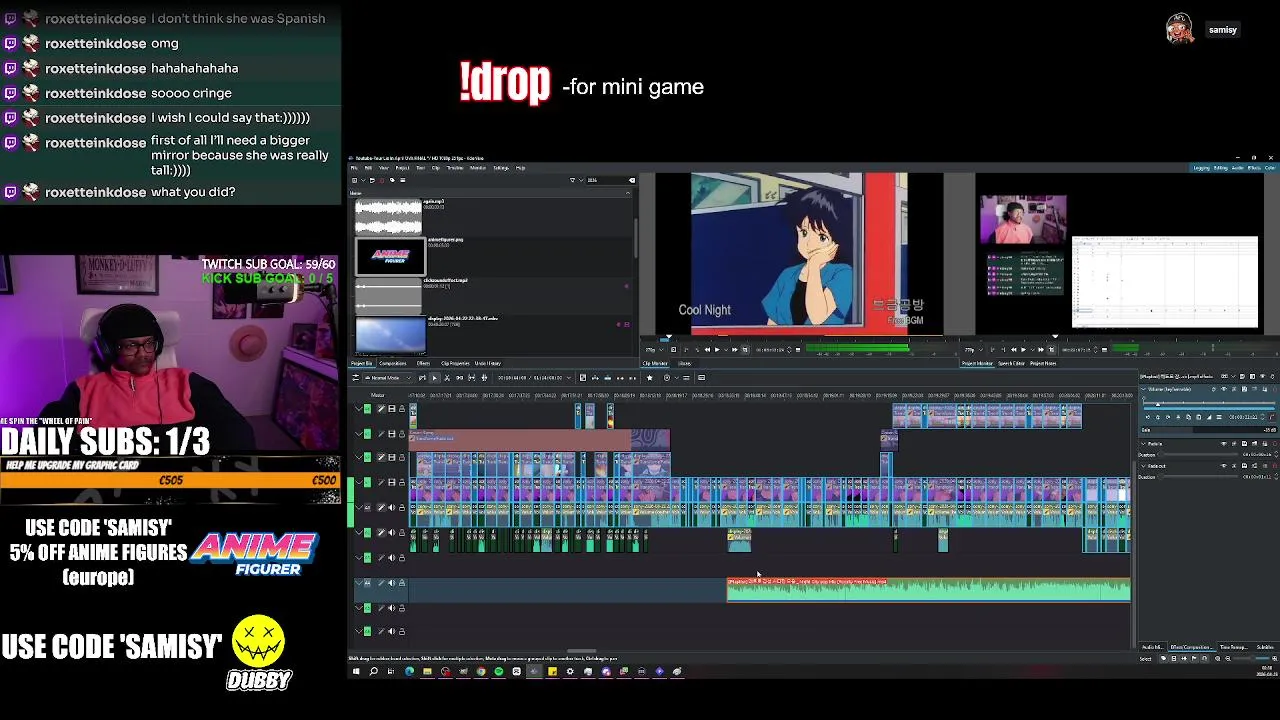Click the add clip icon in Project Bin
Screen dimensions: 1280x720
pyautogui.click(x=355, y=180)
